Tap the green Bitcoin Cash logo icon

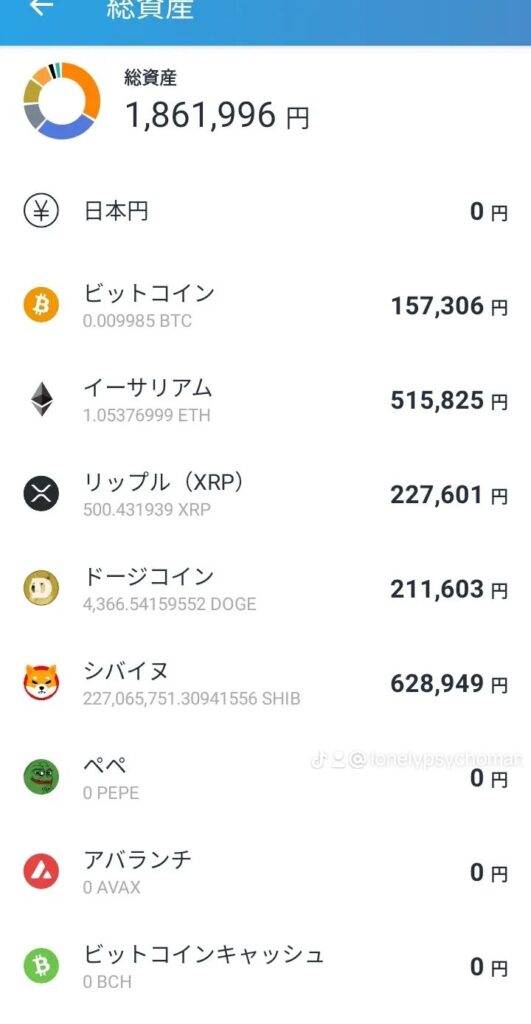[x=41, y=966]
